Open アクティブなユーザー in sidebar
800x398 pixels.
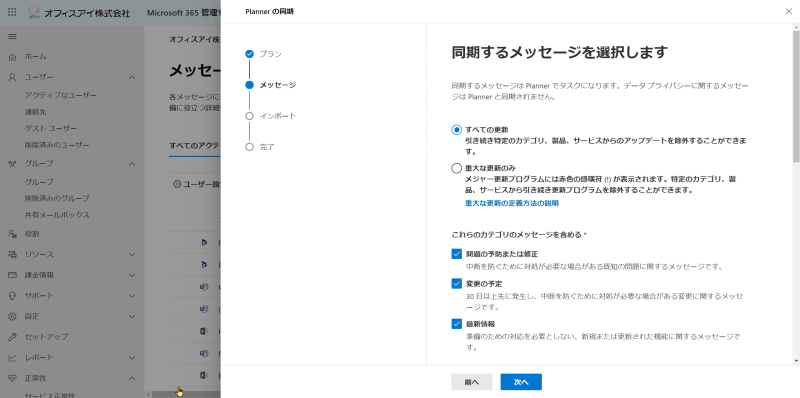[x=61, y=95]
